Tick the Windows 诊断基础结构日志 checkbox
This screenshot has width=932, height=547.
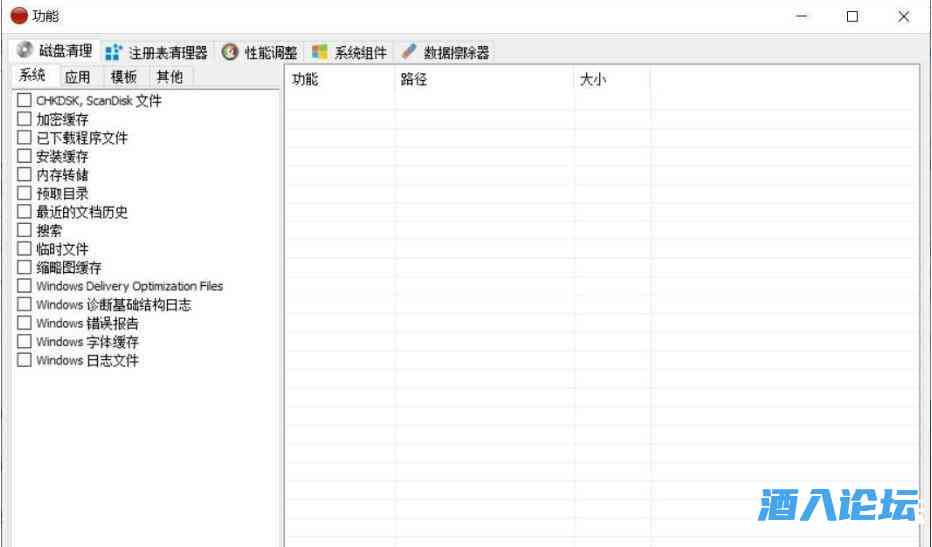coord(24,304)
